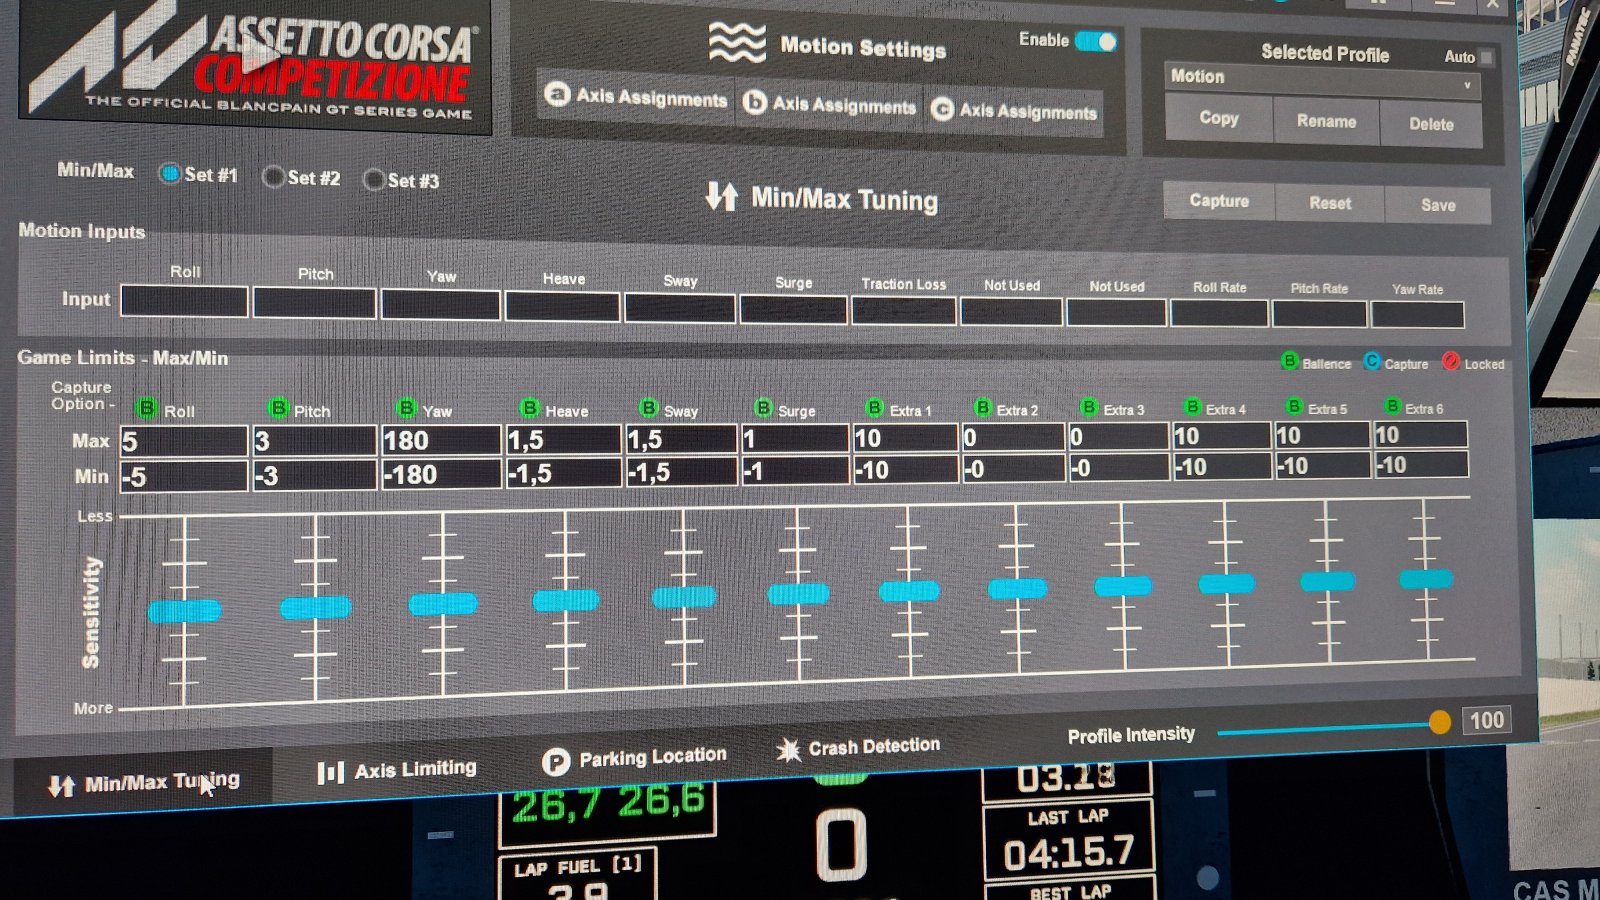This screenshot has height=900, width=1600.
Task: Click the blue Capture legend icon
Action: point(1372,361)
